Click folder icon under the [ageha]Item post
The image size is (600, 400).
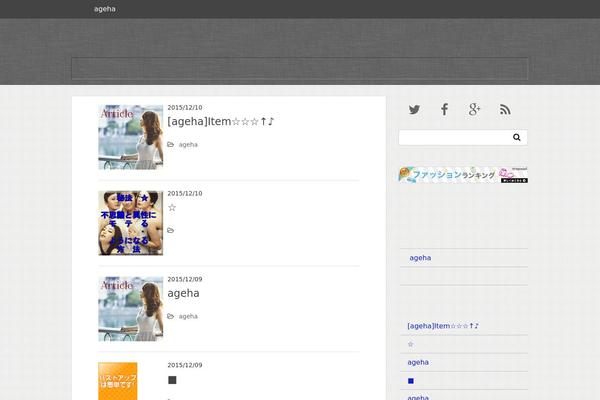(171, 144)
